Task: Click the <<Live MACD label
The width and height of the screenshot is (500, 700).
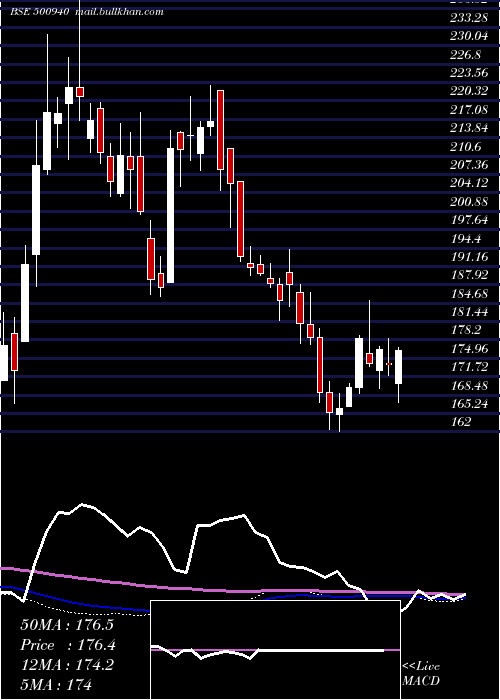Action: (421, 673)
